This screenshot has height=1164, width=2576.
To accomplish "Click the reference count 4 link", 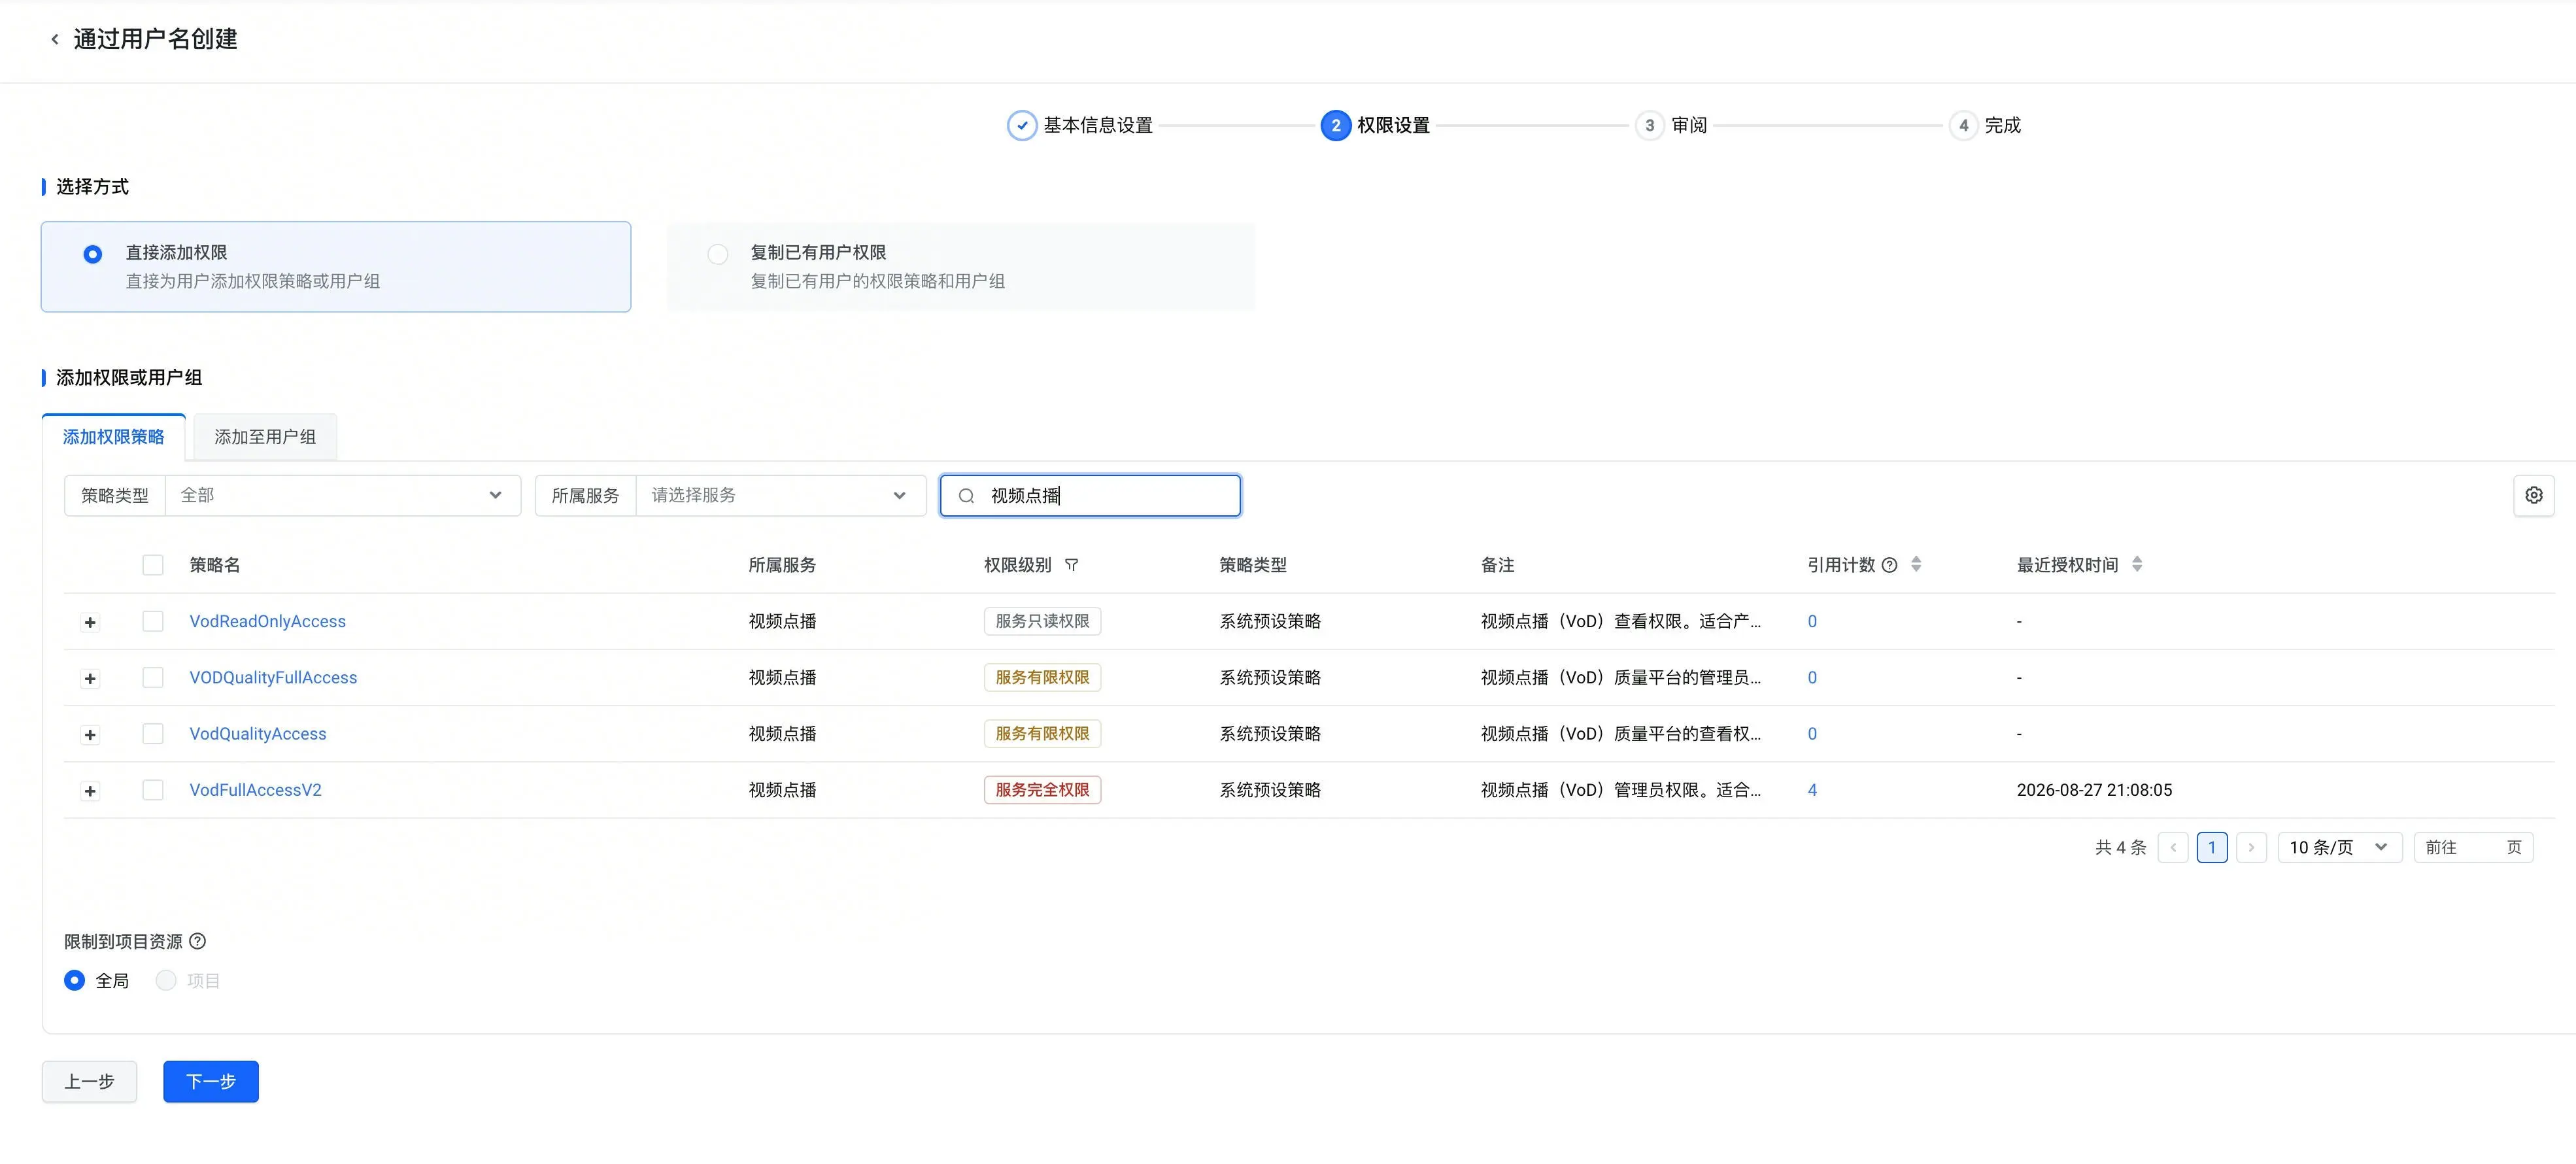I will [1812, 790].
